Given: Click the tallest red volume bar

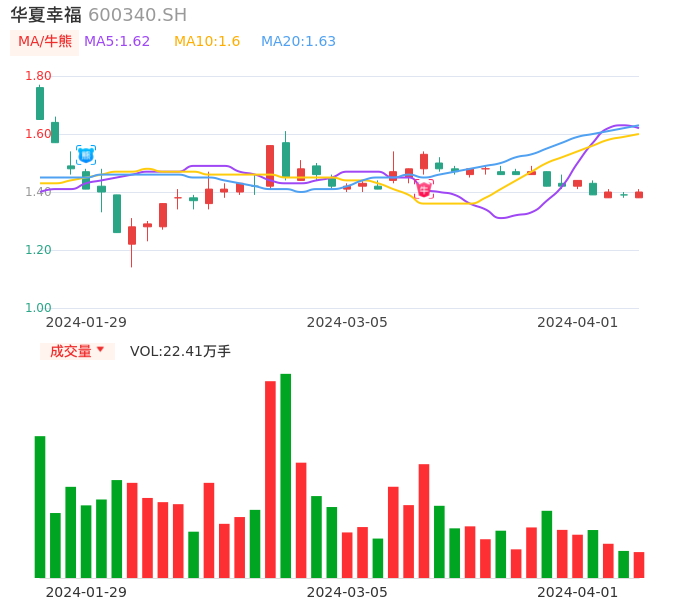Looking at the screenshot, I should pos(270,479).
